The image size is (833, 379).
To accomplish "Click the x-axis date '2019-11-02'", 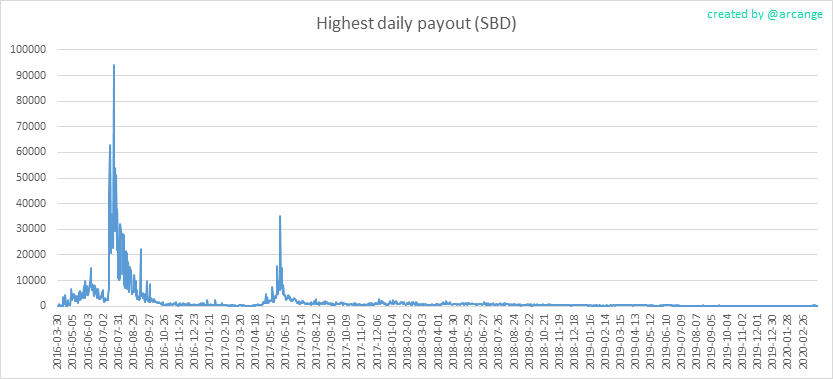I will [x=743, y=341].
